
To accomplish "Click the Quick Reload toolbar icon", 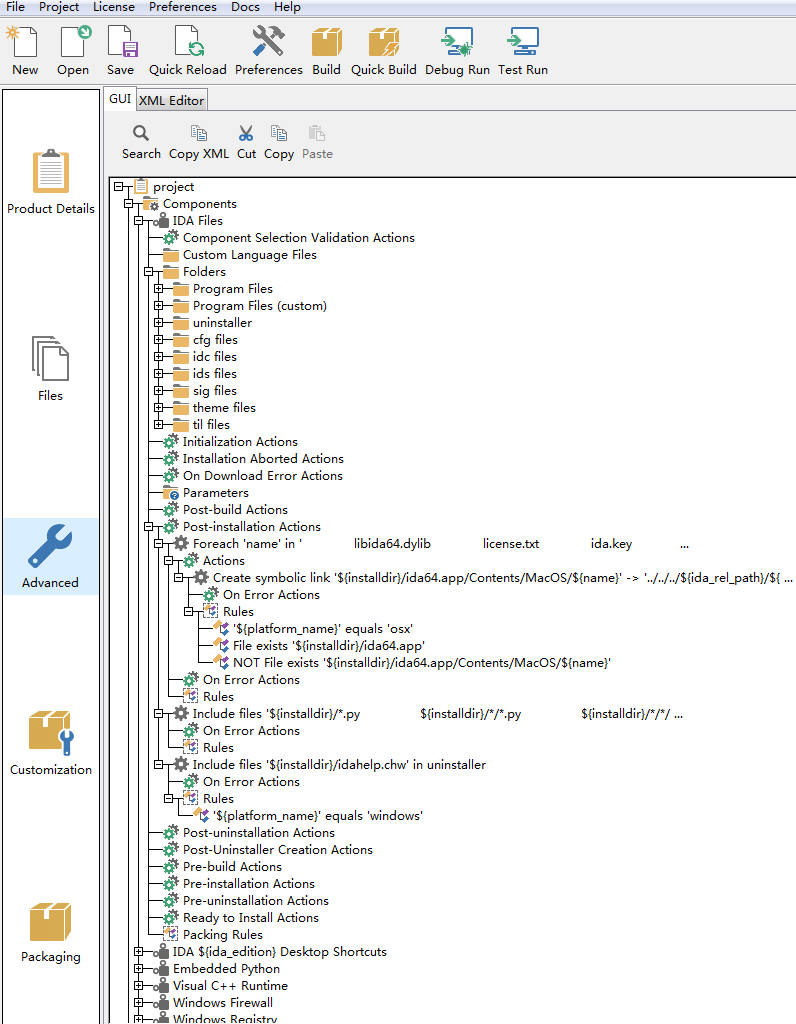I will [x=187, y=42].
